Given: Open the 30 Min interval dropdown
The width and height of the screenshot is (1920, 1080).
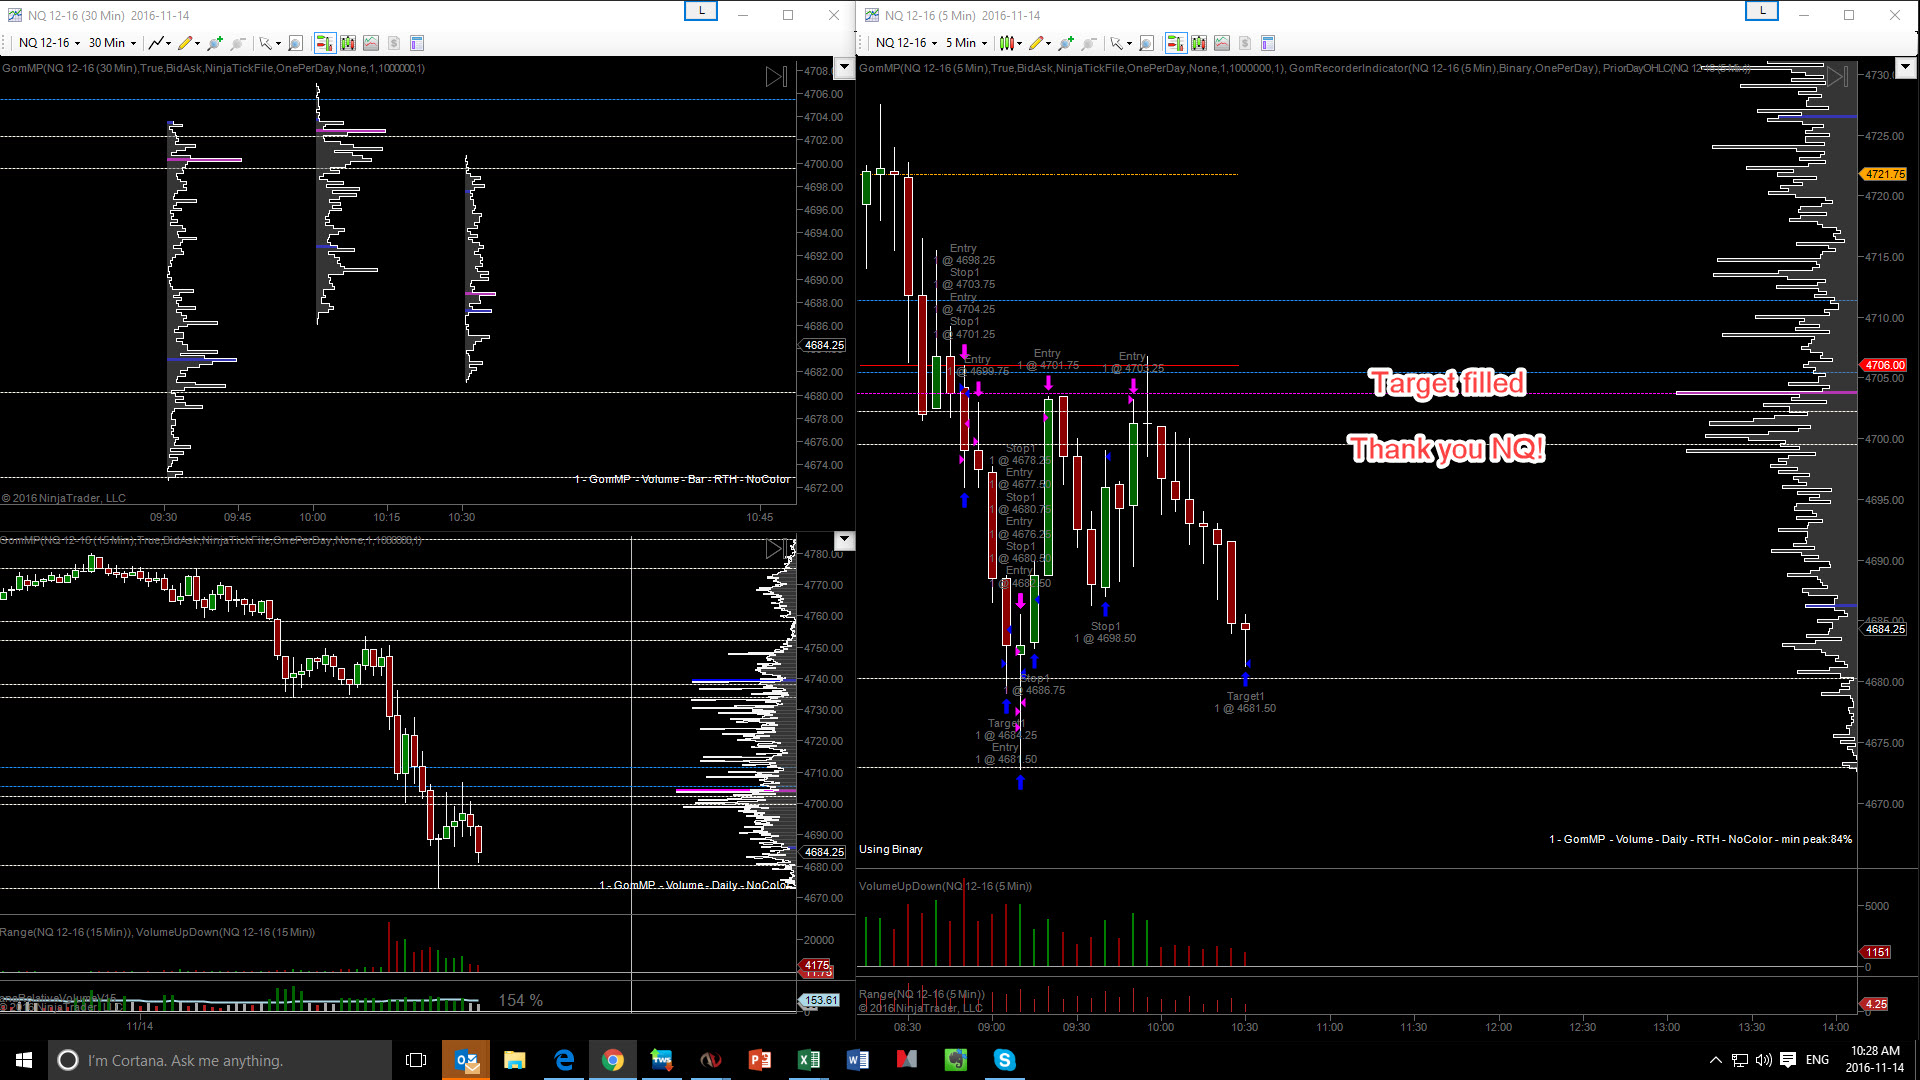Looking at the screenshot, I should click(x=112, y=43).
